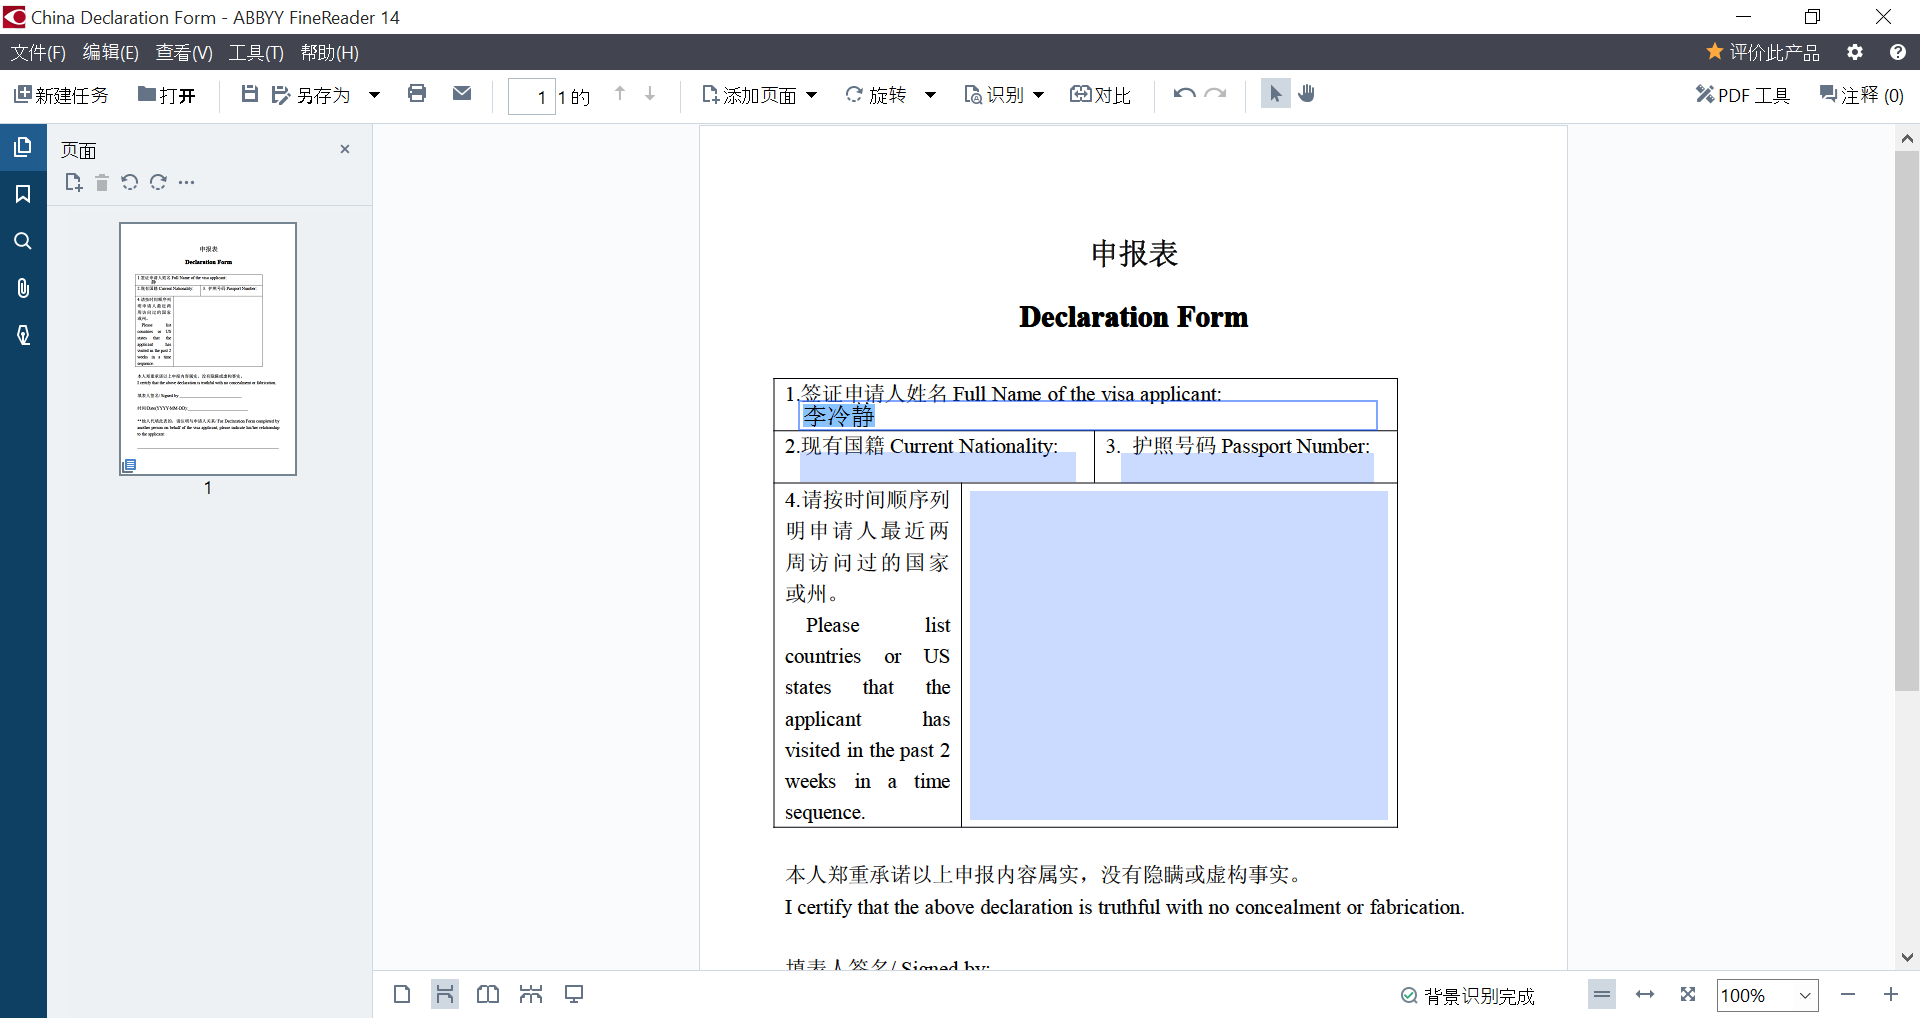The image size is (1920, 1018).
Task: Fit whole page best-fit icon
Action: pyautogui.click(x=1688, y=994)
